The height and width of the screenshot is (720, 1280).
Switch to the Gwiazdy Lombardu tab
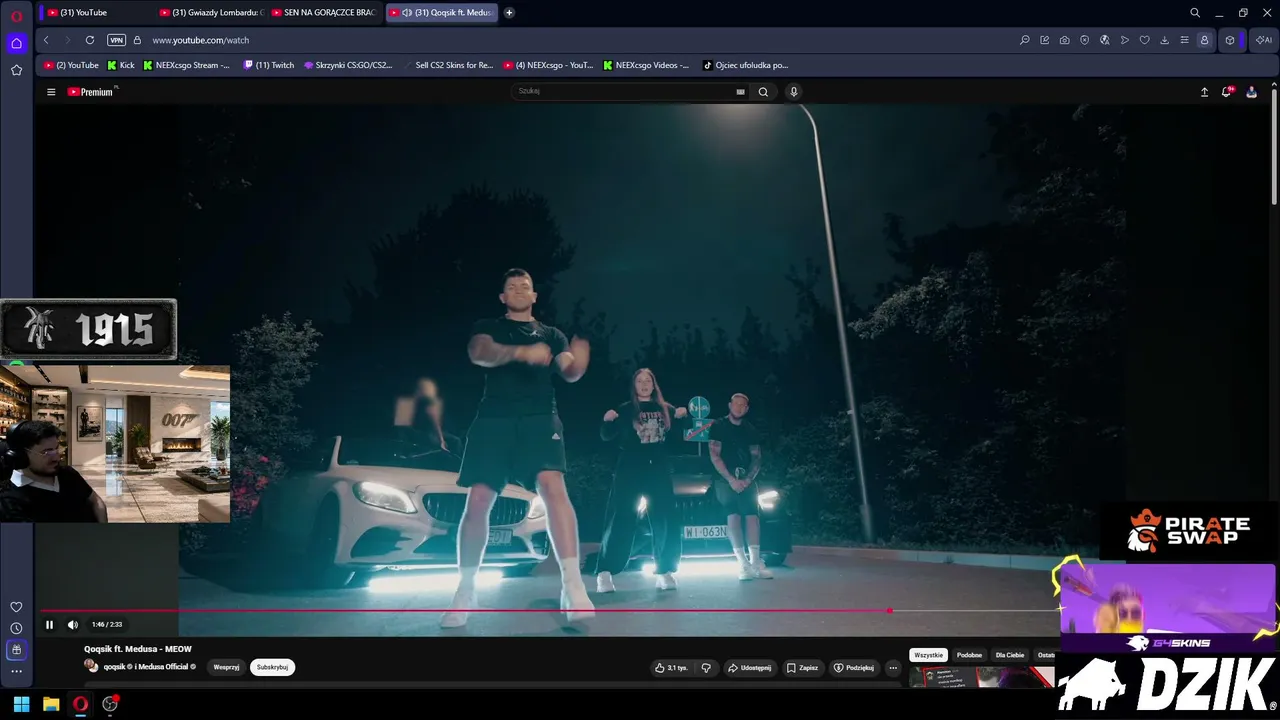coord(210,13)
